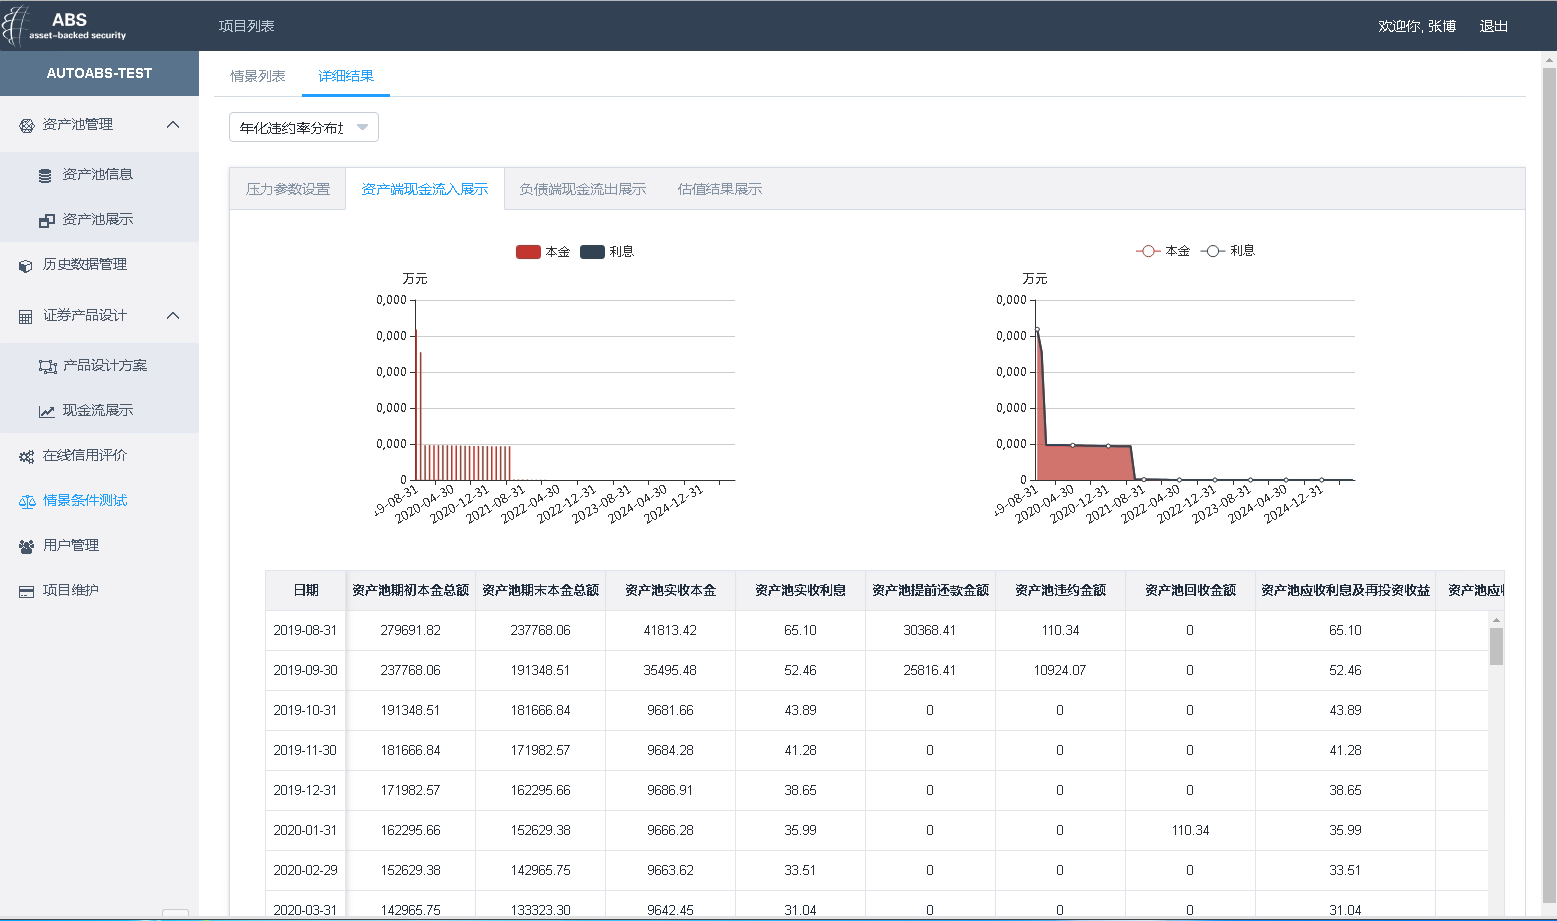This screenshot has width=1557, height=921.
Task: Click the 2019-09-30 date cell
Action: tap(306, 671)
